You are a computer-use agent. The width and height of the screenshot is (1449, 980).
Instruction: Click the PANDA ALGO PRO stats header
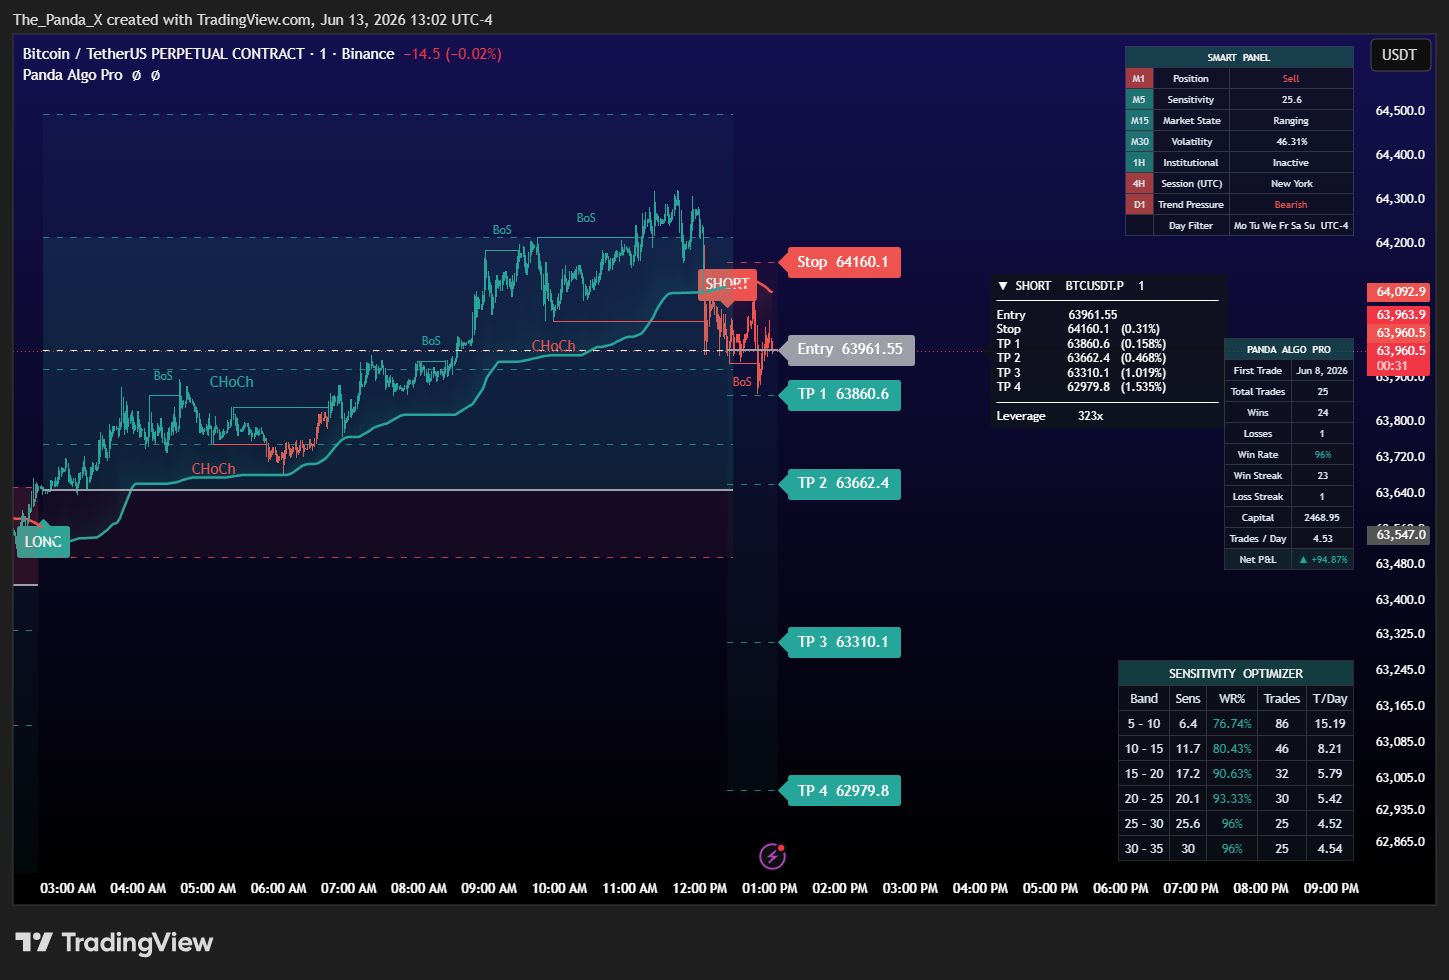click(x=1289, y=350)
